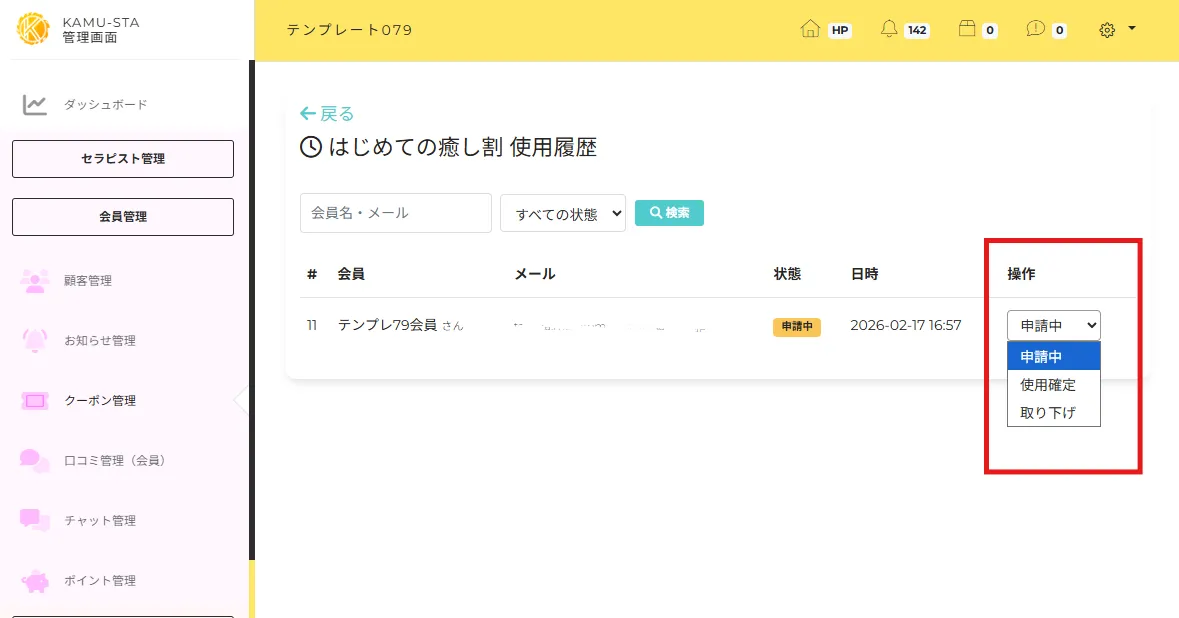Image resolution: width=1179 pixels, height=618 pixels.
Task: Go to お知らせ管理 page
Action: (99, 341)
